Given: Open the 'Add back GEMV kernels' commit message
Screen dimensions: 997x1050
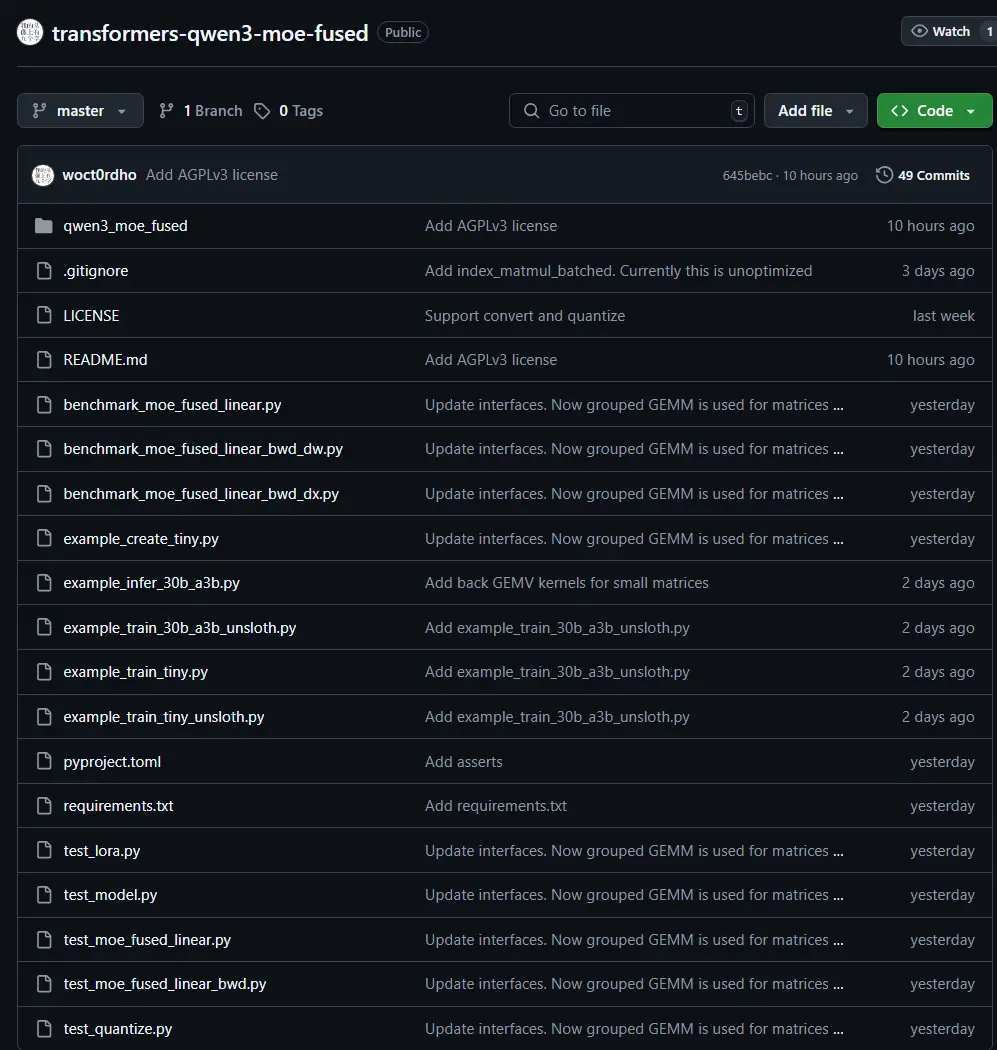Looking at the screenshot, I should tap(566, 583).
